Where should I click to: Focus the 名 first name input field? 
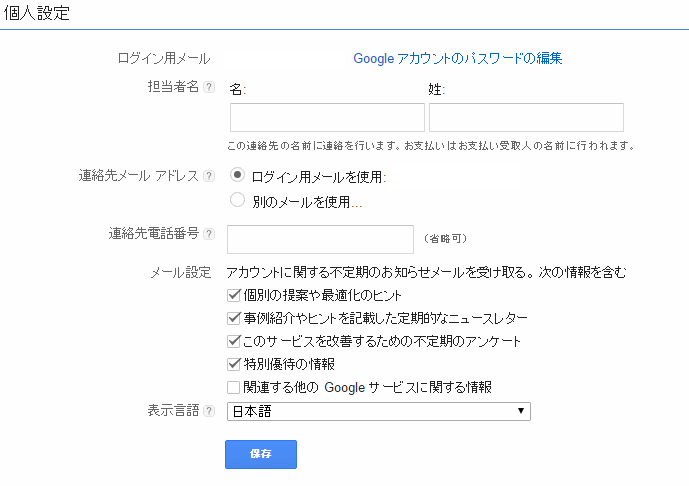click(x=327, y=117)
